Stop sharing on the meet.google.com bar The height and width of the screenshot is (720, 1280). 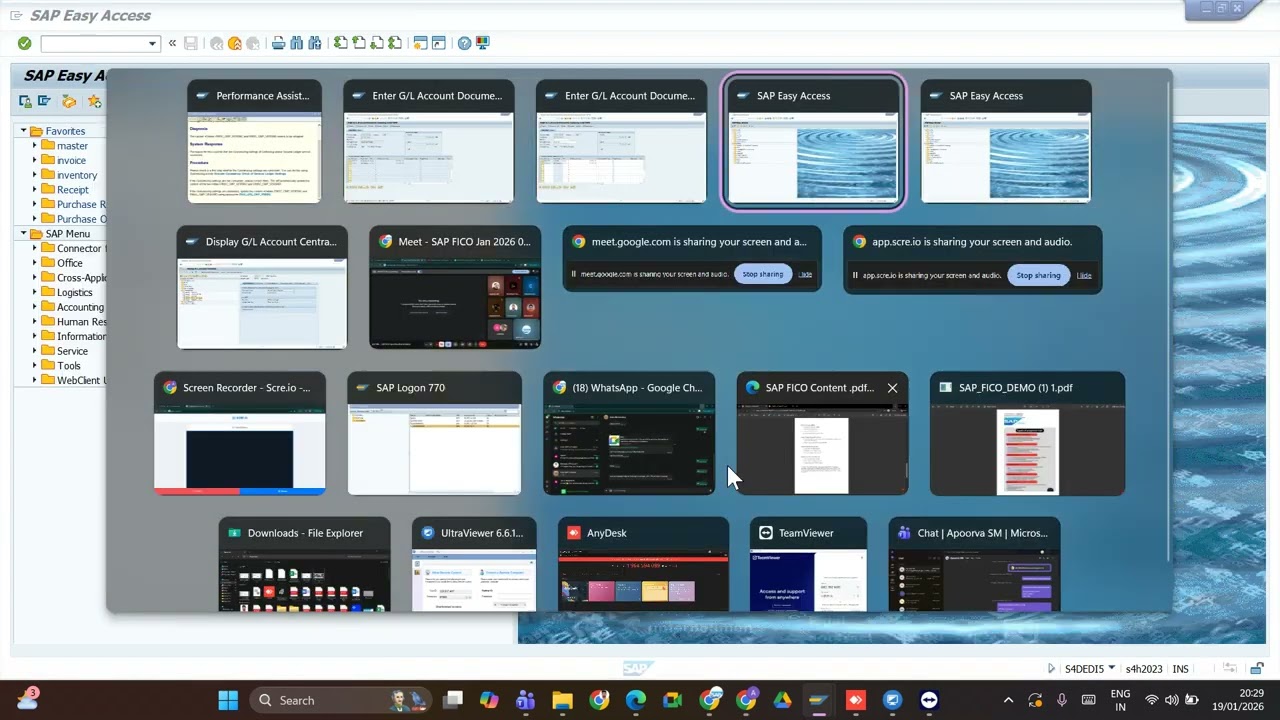click(x=762, y=274)
